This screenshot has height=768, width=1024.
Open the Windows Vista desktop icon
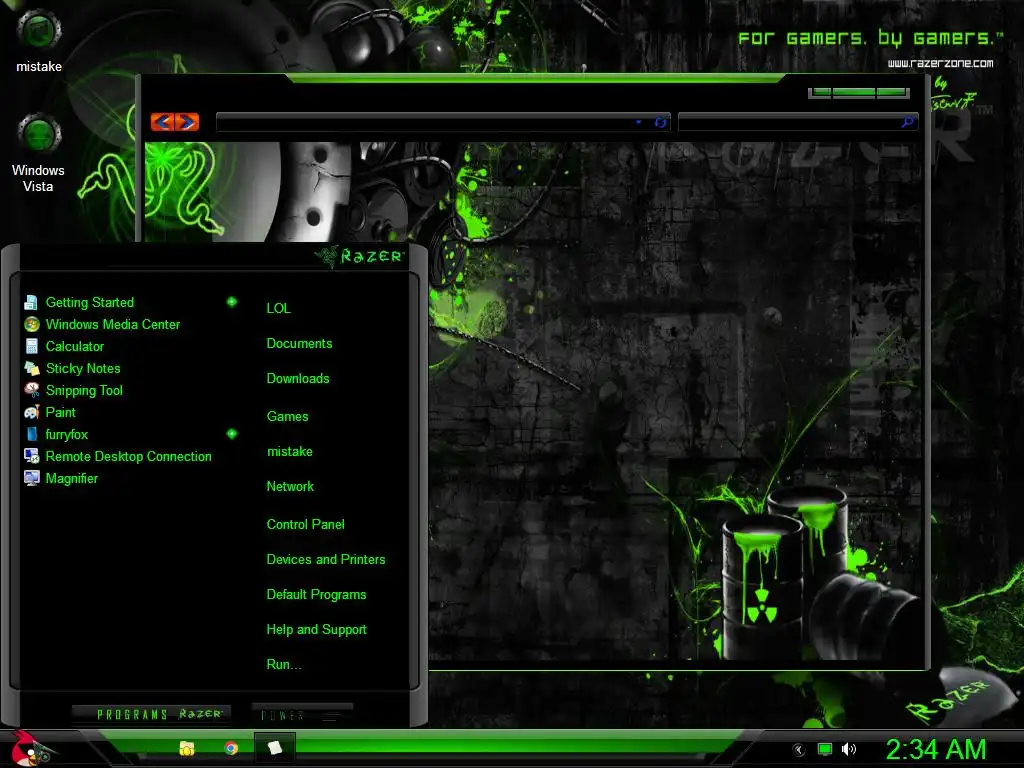click(x=39, y=153)
